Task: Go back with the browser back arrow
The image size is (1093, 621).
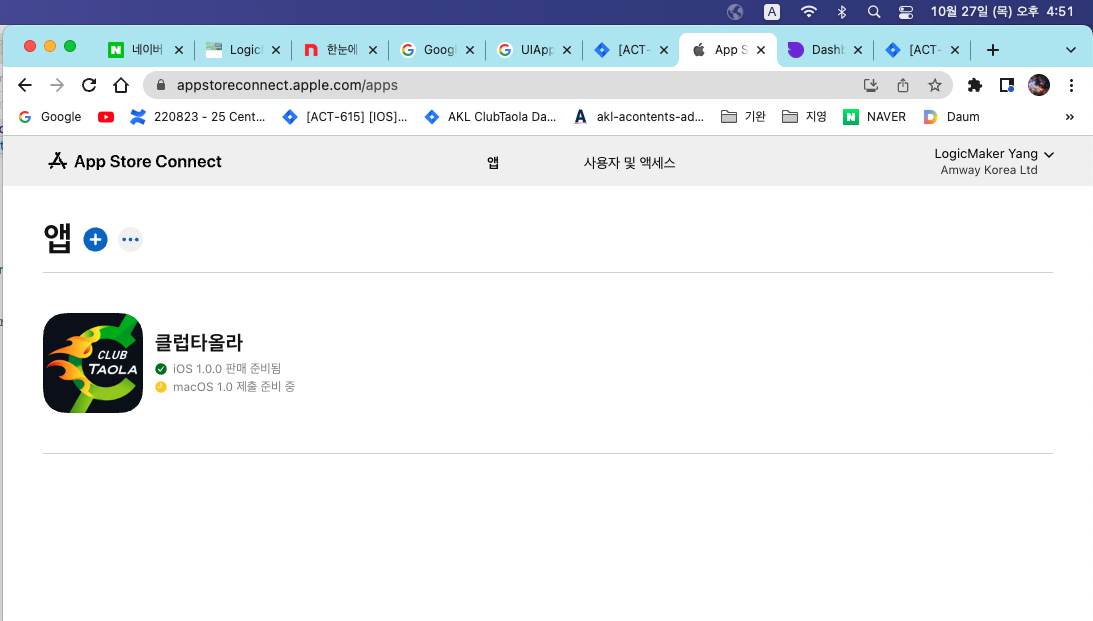Action: pyautogui.click(x=25, y=85)
